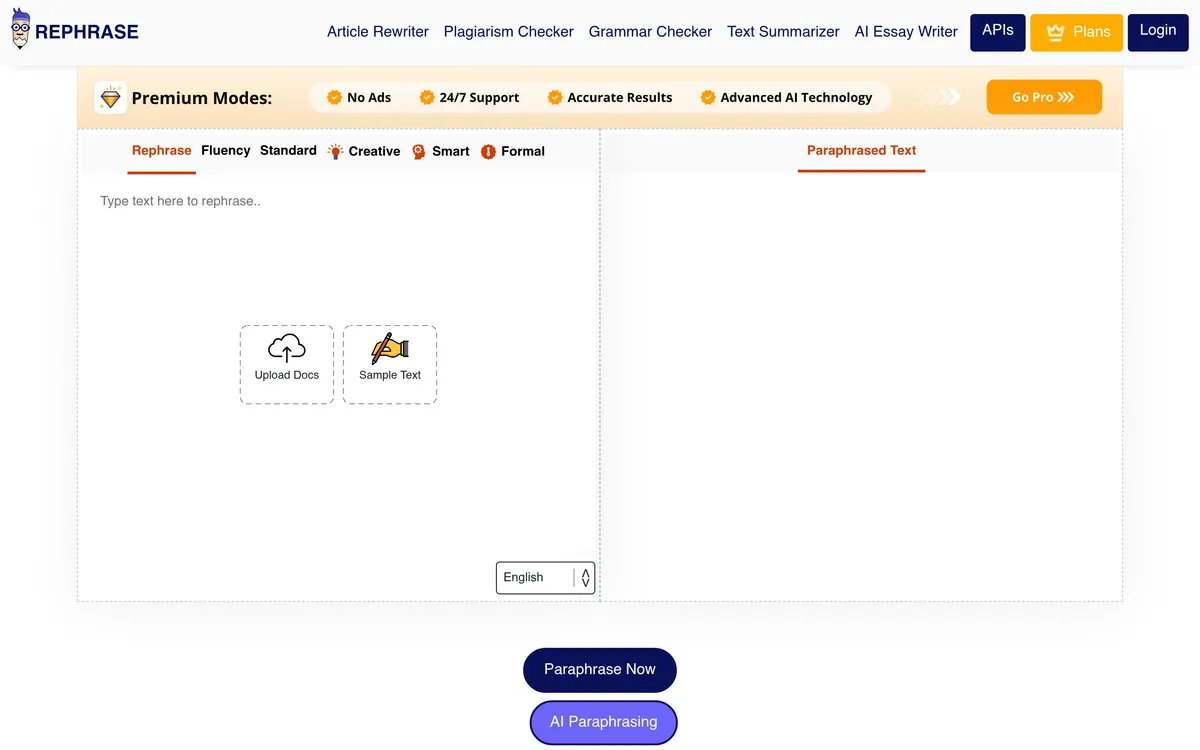This screenshot has height=750, width=1200.
Task: Select the Formal mode exclamation icon
Action: click(488, 152)
